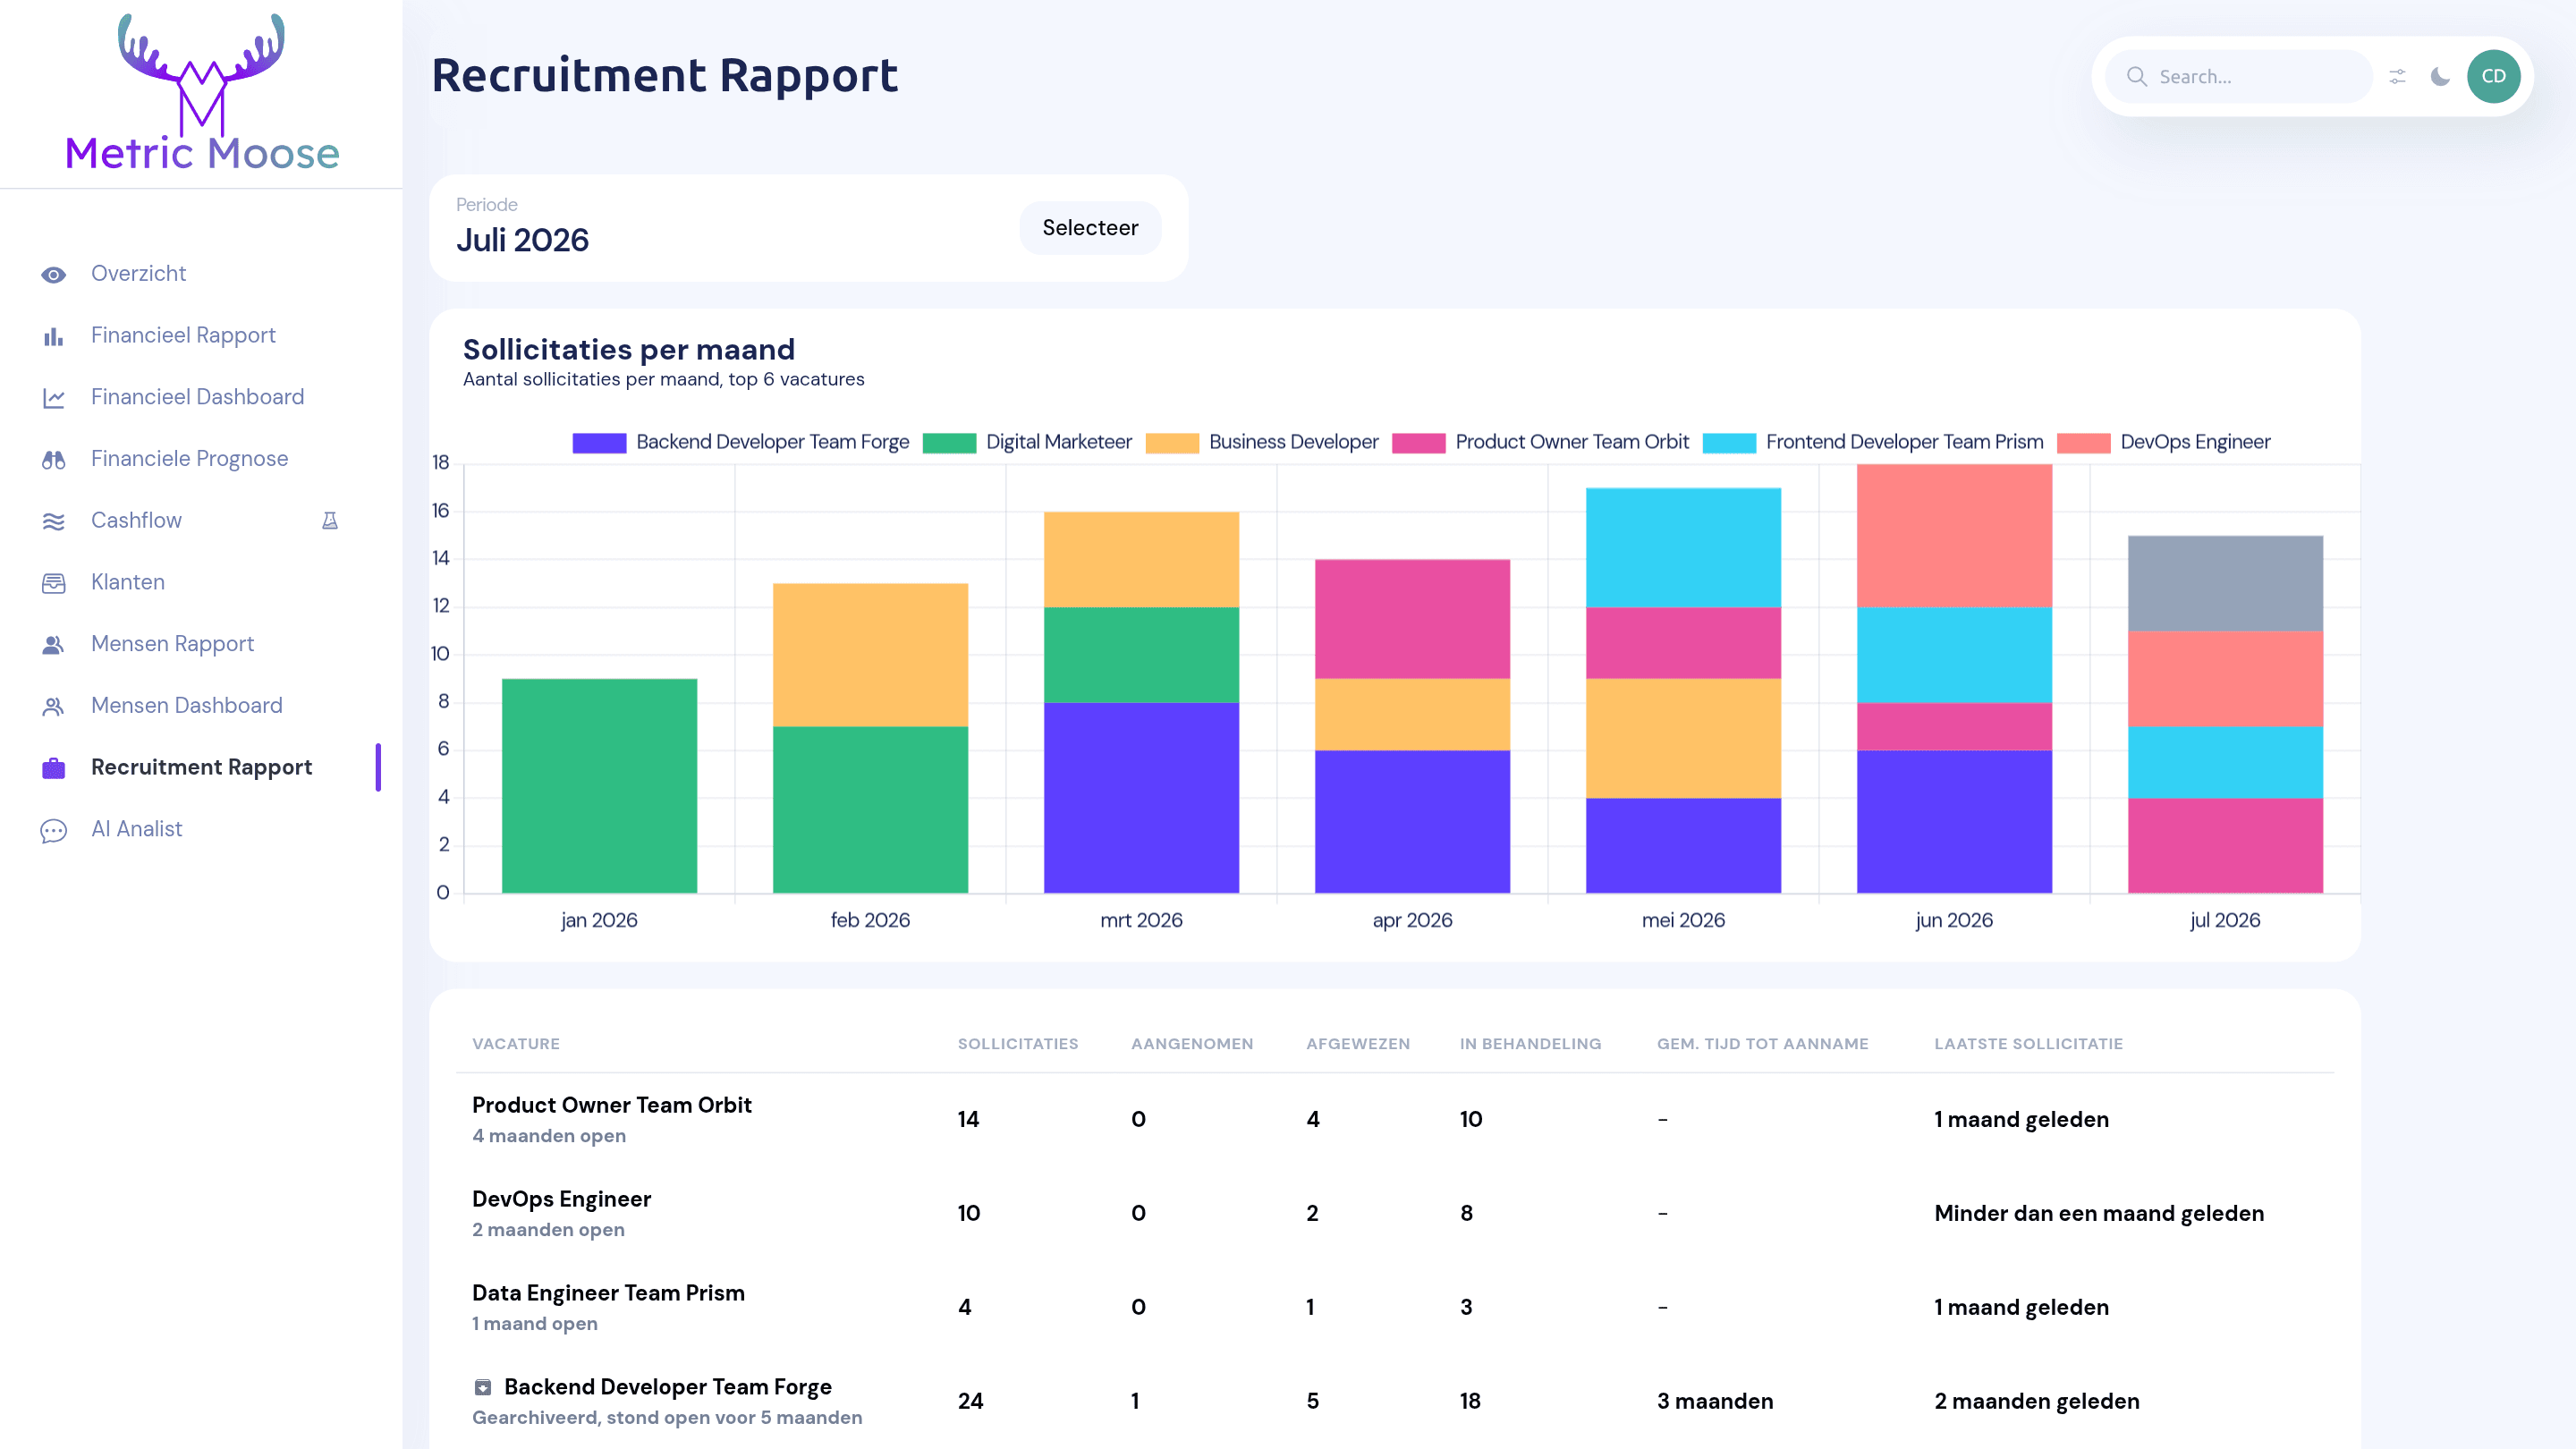Open Data Engineer Team Prism vacancy row
This screenshot has width=2576, height=1449.
[1395, 1308]
